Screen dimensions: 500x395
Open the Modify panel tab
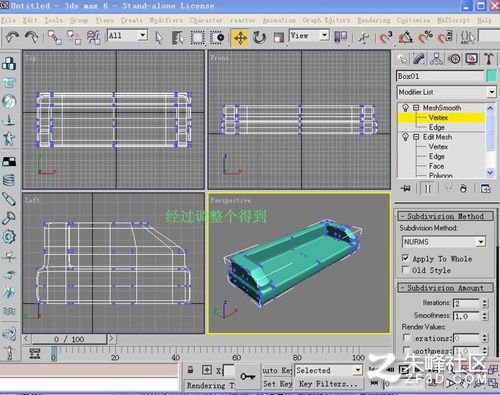pos(419,59)
